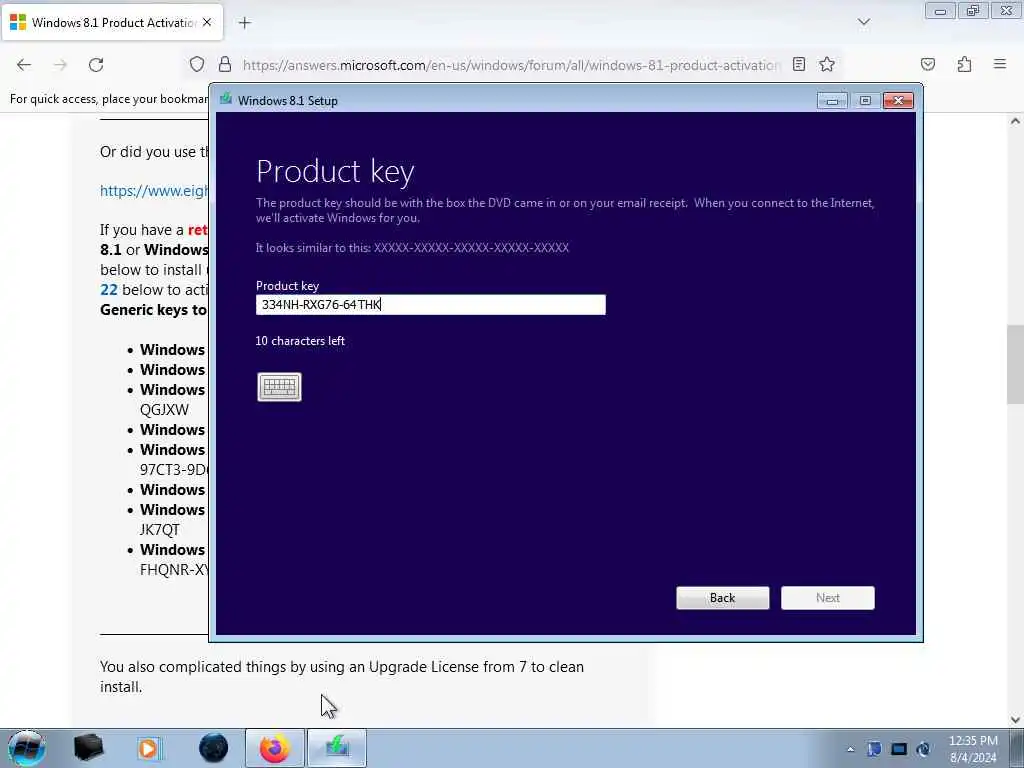This screenshot has height=768, width=1024.
Task: Click the '10 characters left' text
Action: pyautogui.click(x=300, y=341)
